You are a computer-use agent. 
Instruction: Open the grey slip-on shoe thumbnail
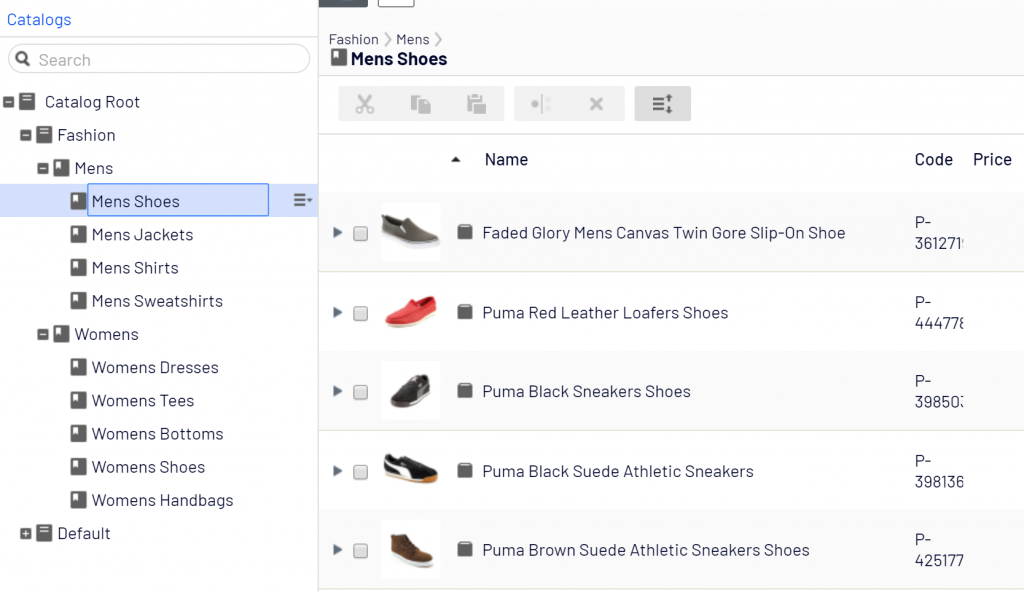coord(411,231)
